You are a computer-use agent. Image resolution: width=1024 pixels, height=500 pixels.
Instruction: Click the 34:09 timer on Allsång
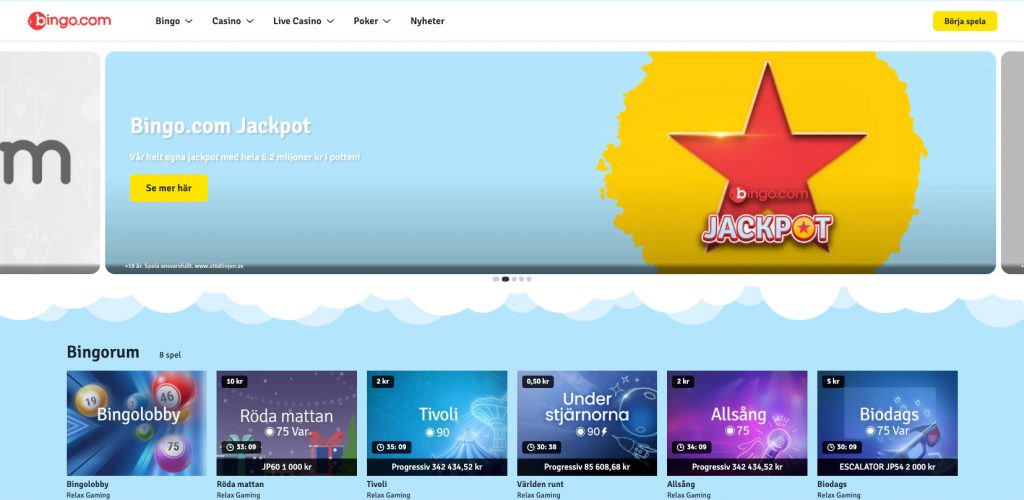pyautogui.click(x=691, y=448)
